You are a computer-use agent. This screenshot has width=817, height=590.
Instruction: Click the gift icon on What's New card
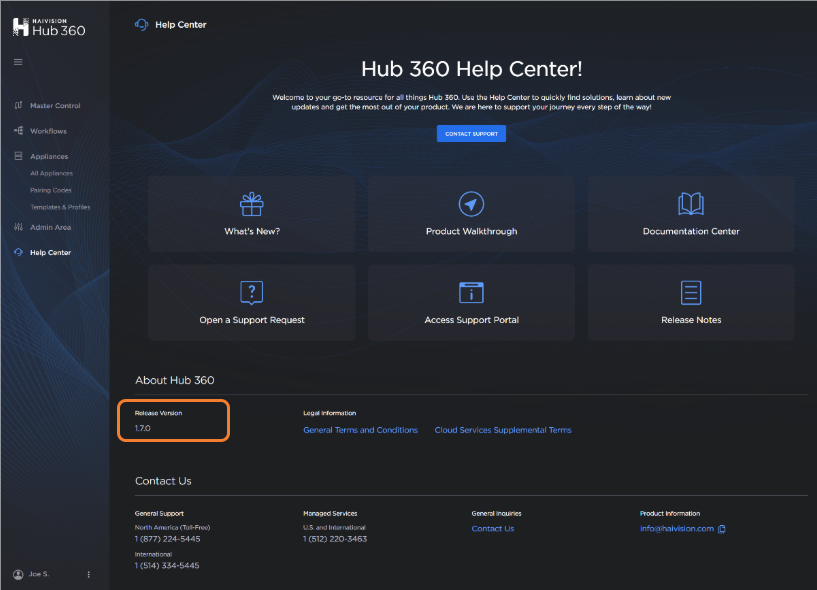252,204
